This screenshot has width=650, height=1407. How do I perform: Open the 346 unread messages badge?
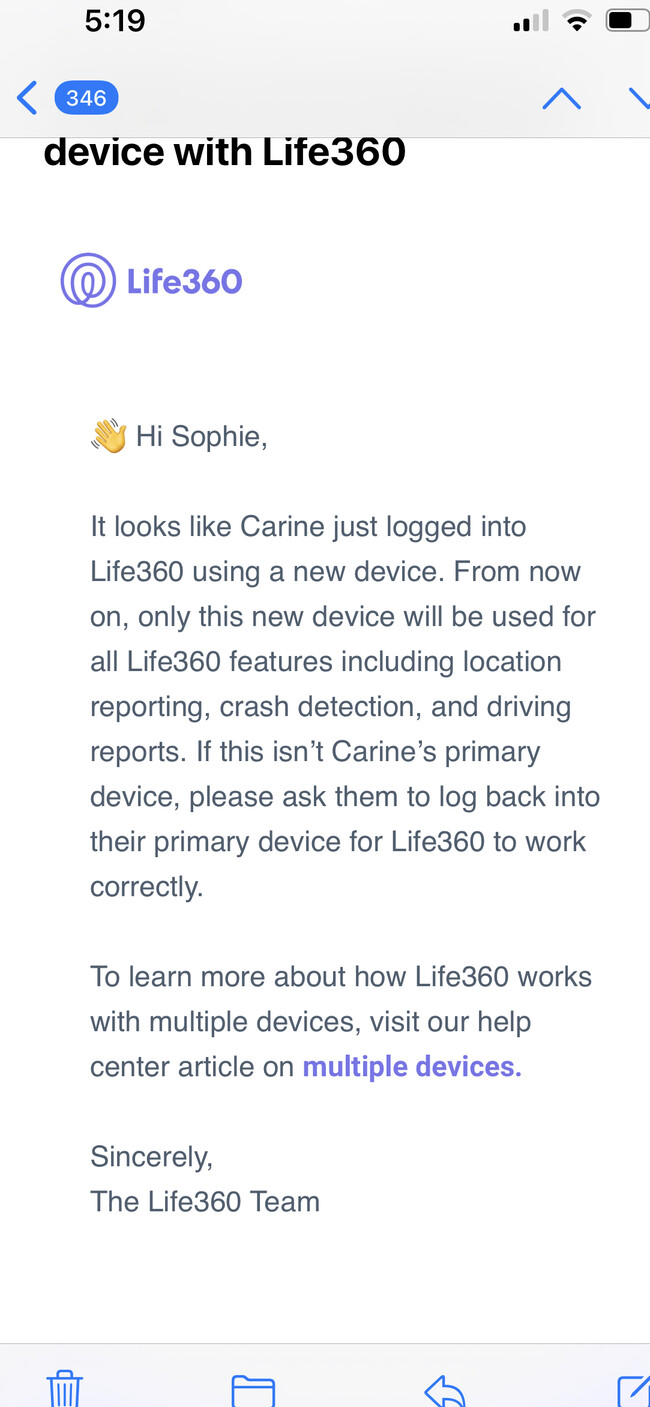pyautogui.click(x=86, y=98)
